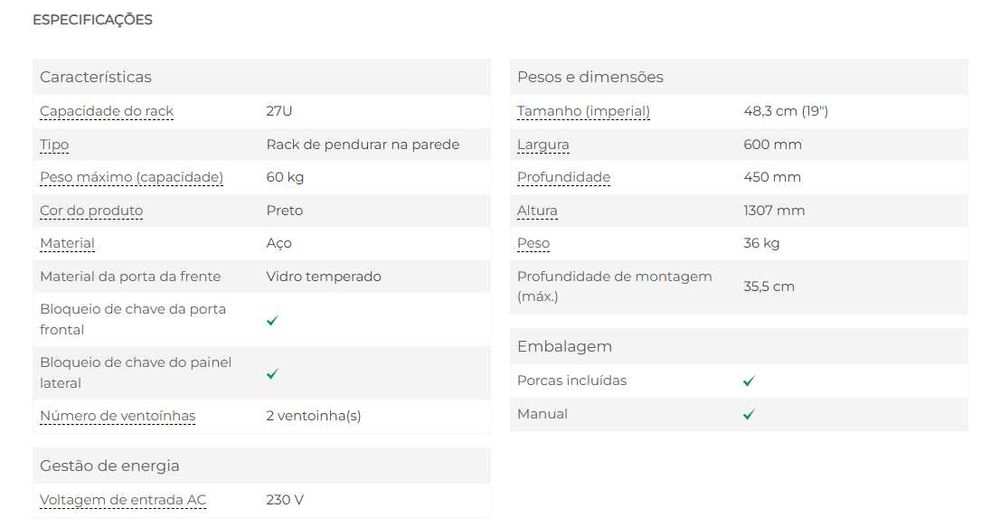This screenshot has width=1000, height=526.
Task: Click the green checkmark beside Porcas incluídas
Action: pos(749,381)
